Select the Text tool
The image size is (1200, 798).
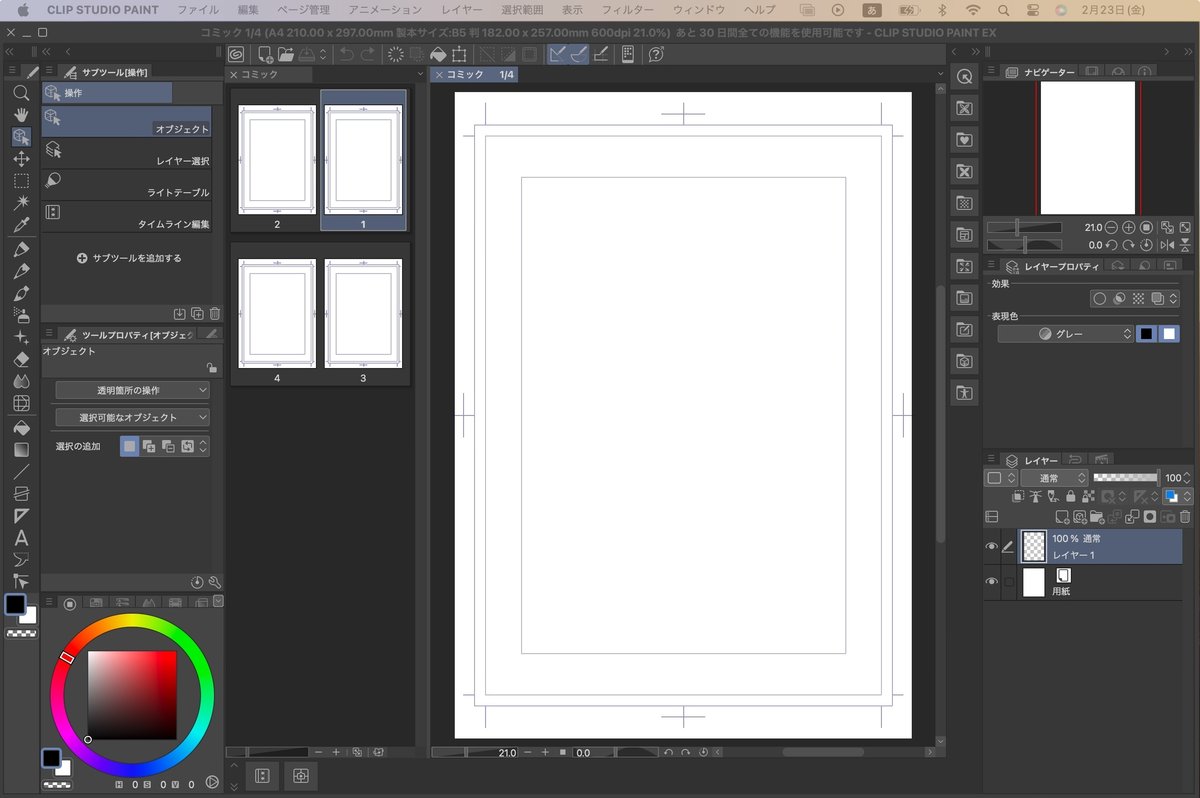pyautogui.click(x=21, y=538)
